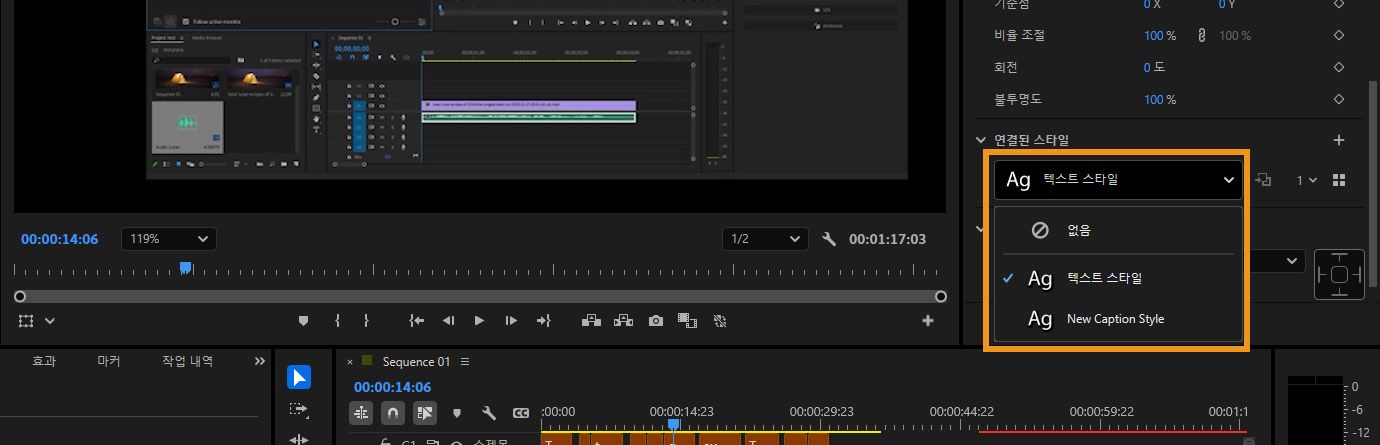
Task: Expand the chevron beside the frame fit icon
Action: [x=49, y=321]
